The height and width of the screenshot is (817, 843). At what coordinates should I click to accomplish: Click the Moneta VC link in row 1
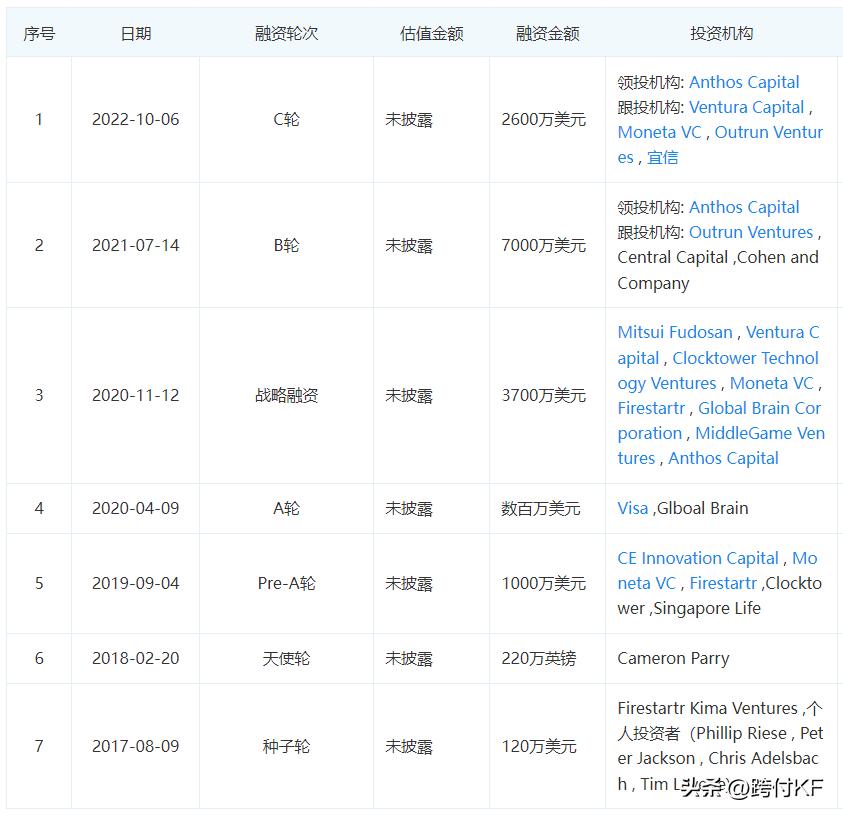click(x=658, y=132)
